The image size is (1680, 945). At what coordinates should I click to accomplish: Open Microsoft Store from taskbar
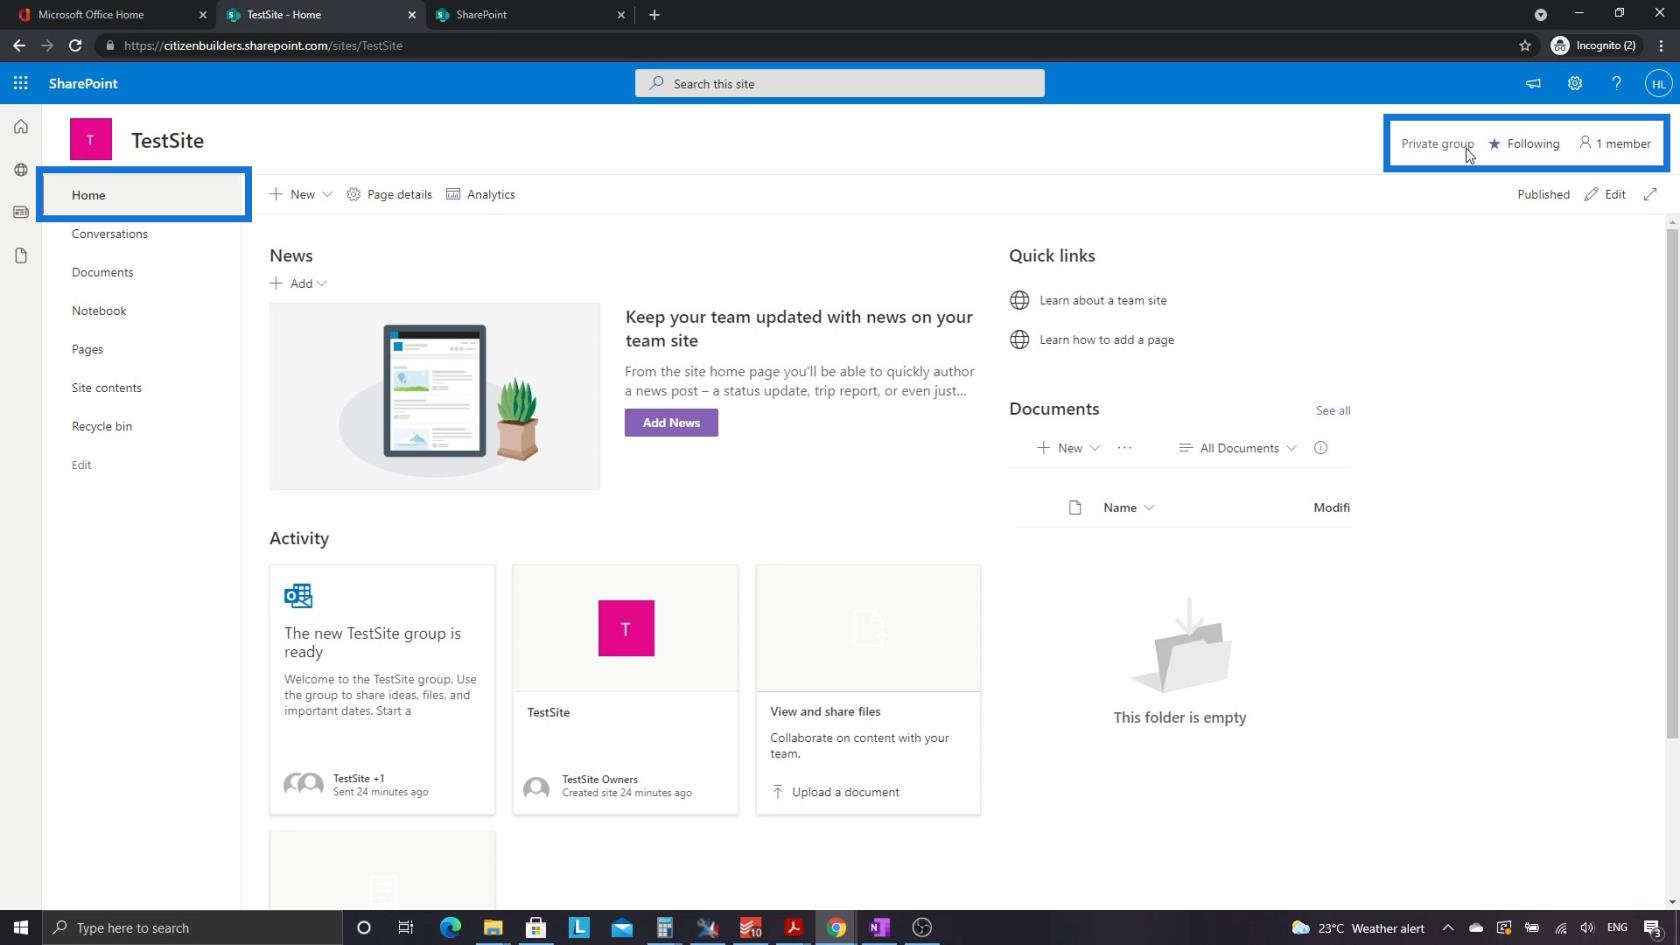[536, 928]
